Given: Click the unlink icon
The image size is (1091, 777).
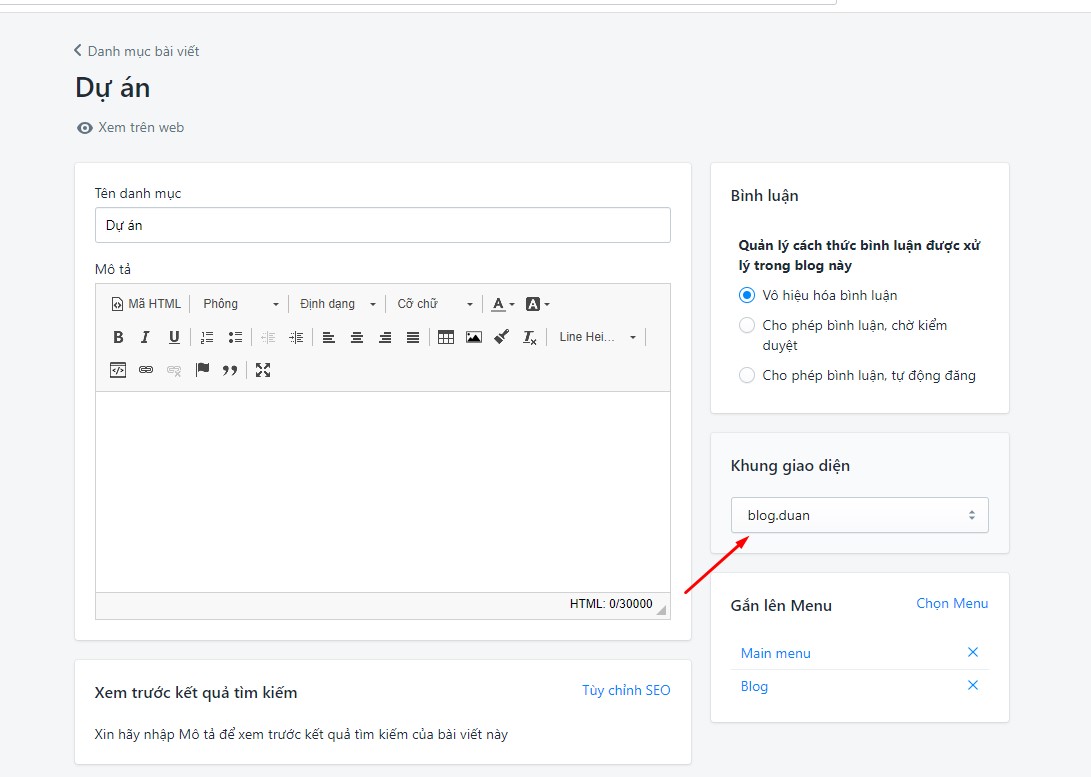Looking at the screenshot, I should click(x=174, y=370).
